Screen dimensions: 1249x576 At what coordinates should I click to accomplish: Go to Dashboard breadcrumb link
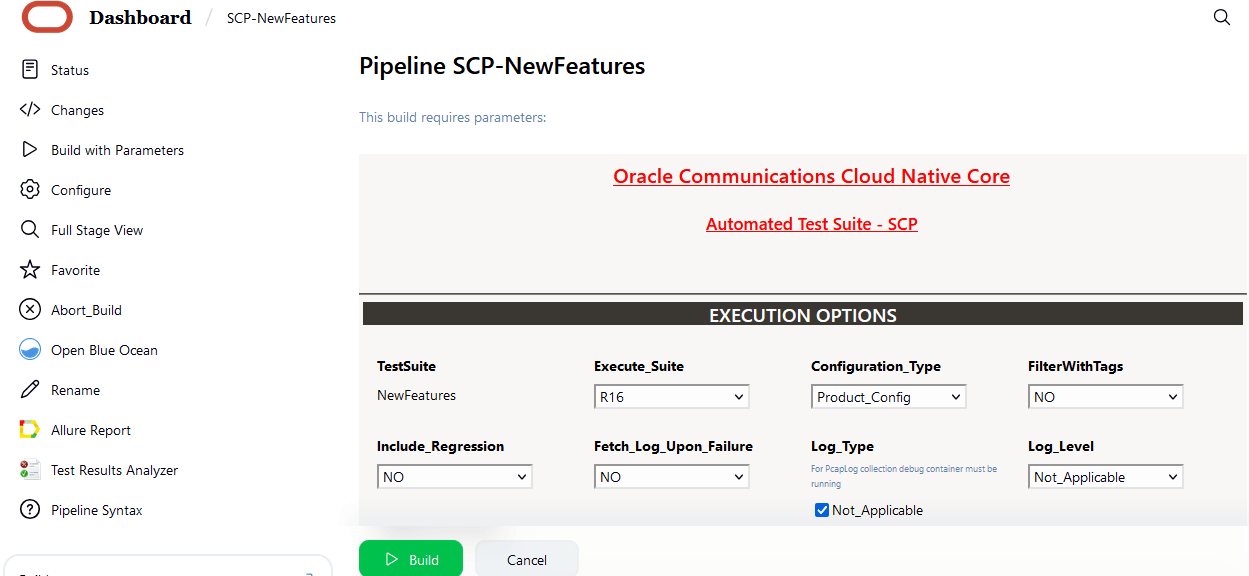(x=140, y=17)
